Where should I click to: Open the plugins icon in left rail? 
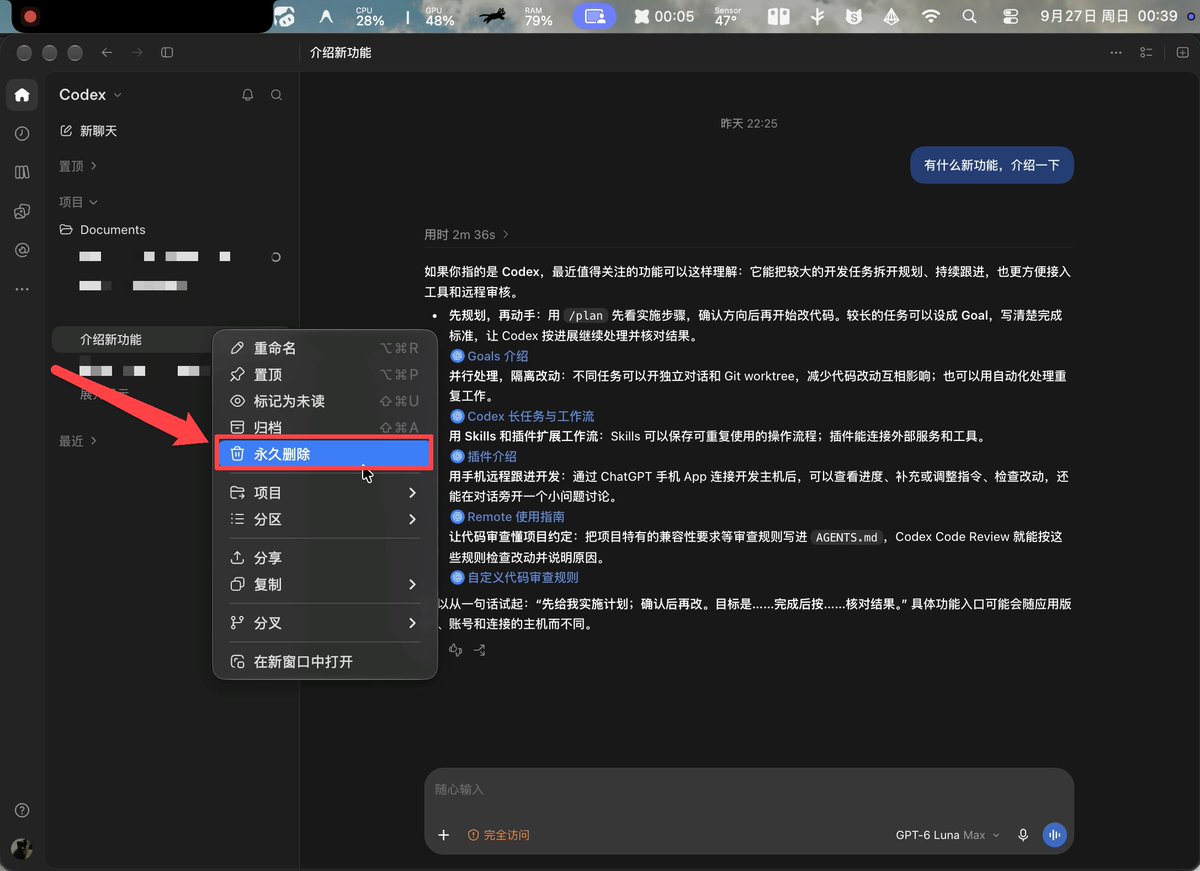coord(22,211)
